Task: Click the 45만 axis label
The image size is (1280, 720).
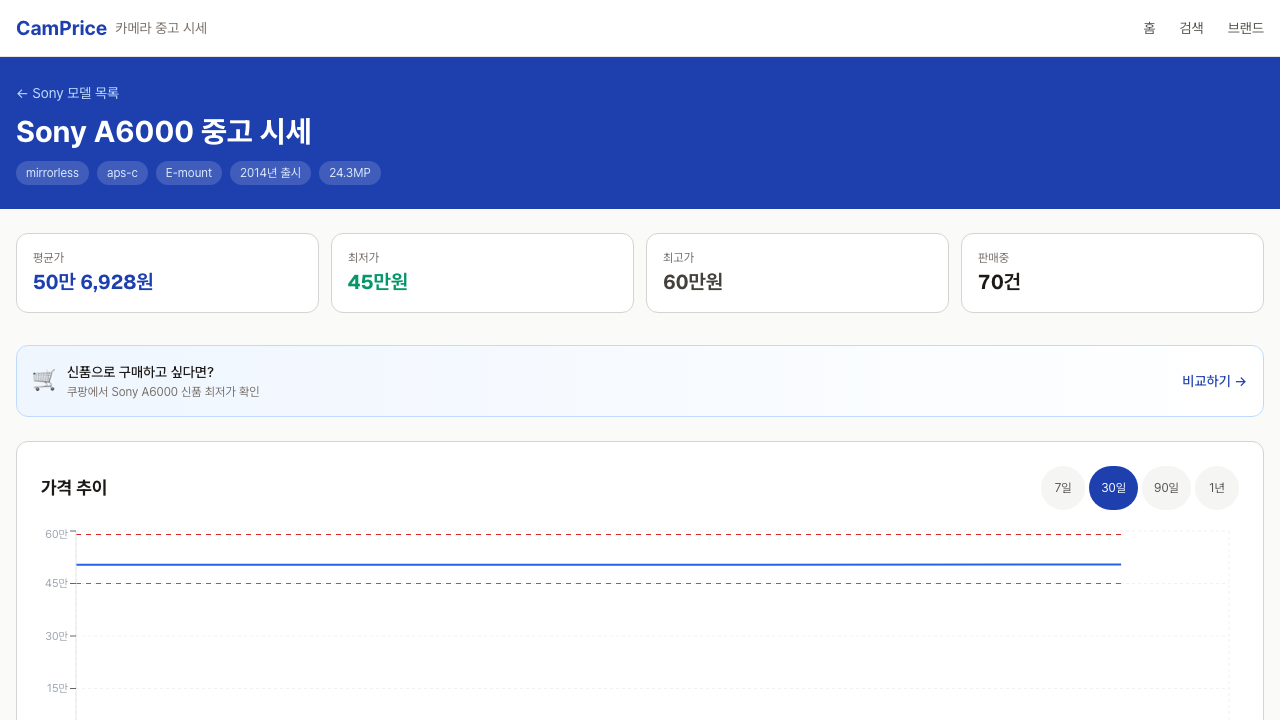Action: 56,583
